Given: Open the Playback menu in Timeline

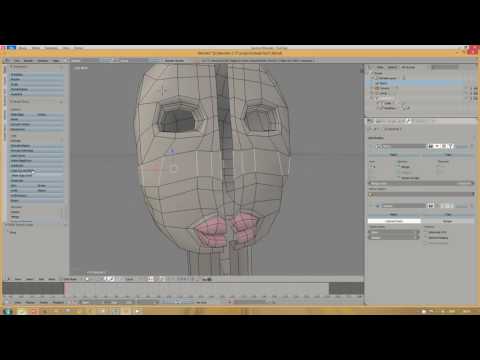Looking at the screenshot, I should [x=58, y=302].
